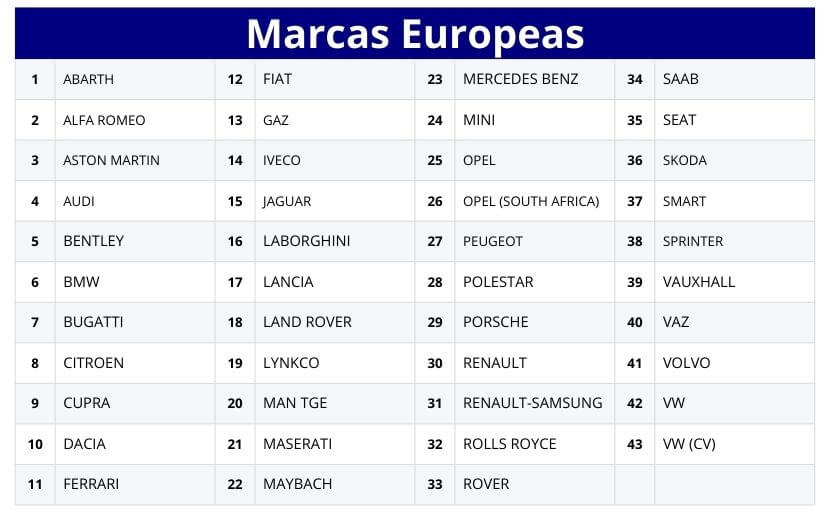The width and height of the screenshot is (830, 510).
Task: Click the Marcas Europeas table header
Action: coord(415,33)
